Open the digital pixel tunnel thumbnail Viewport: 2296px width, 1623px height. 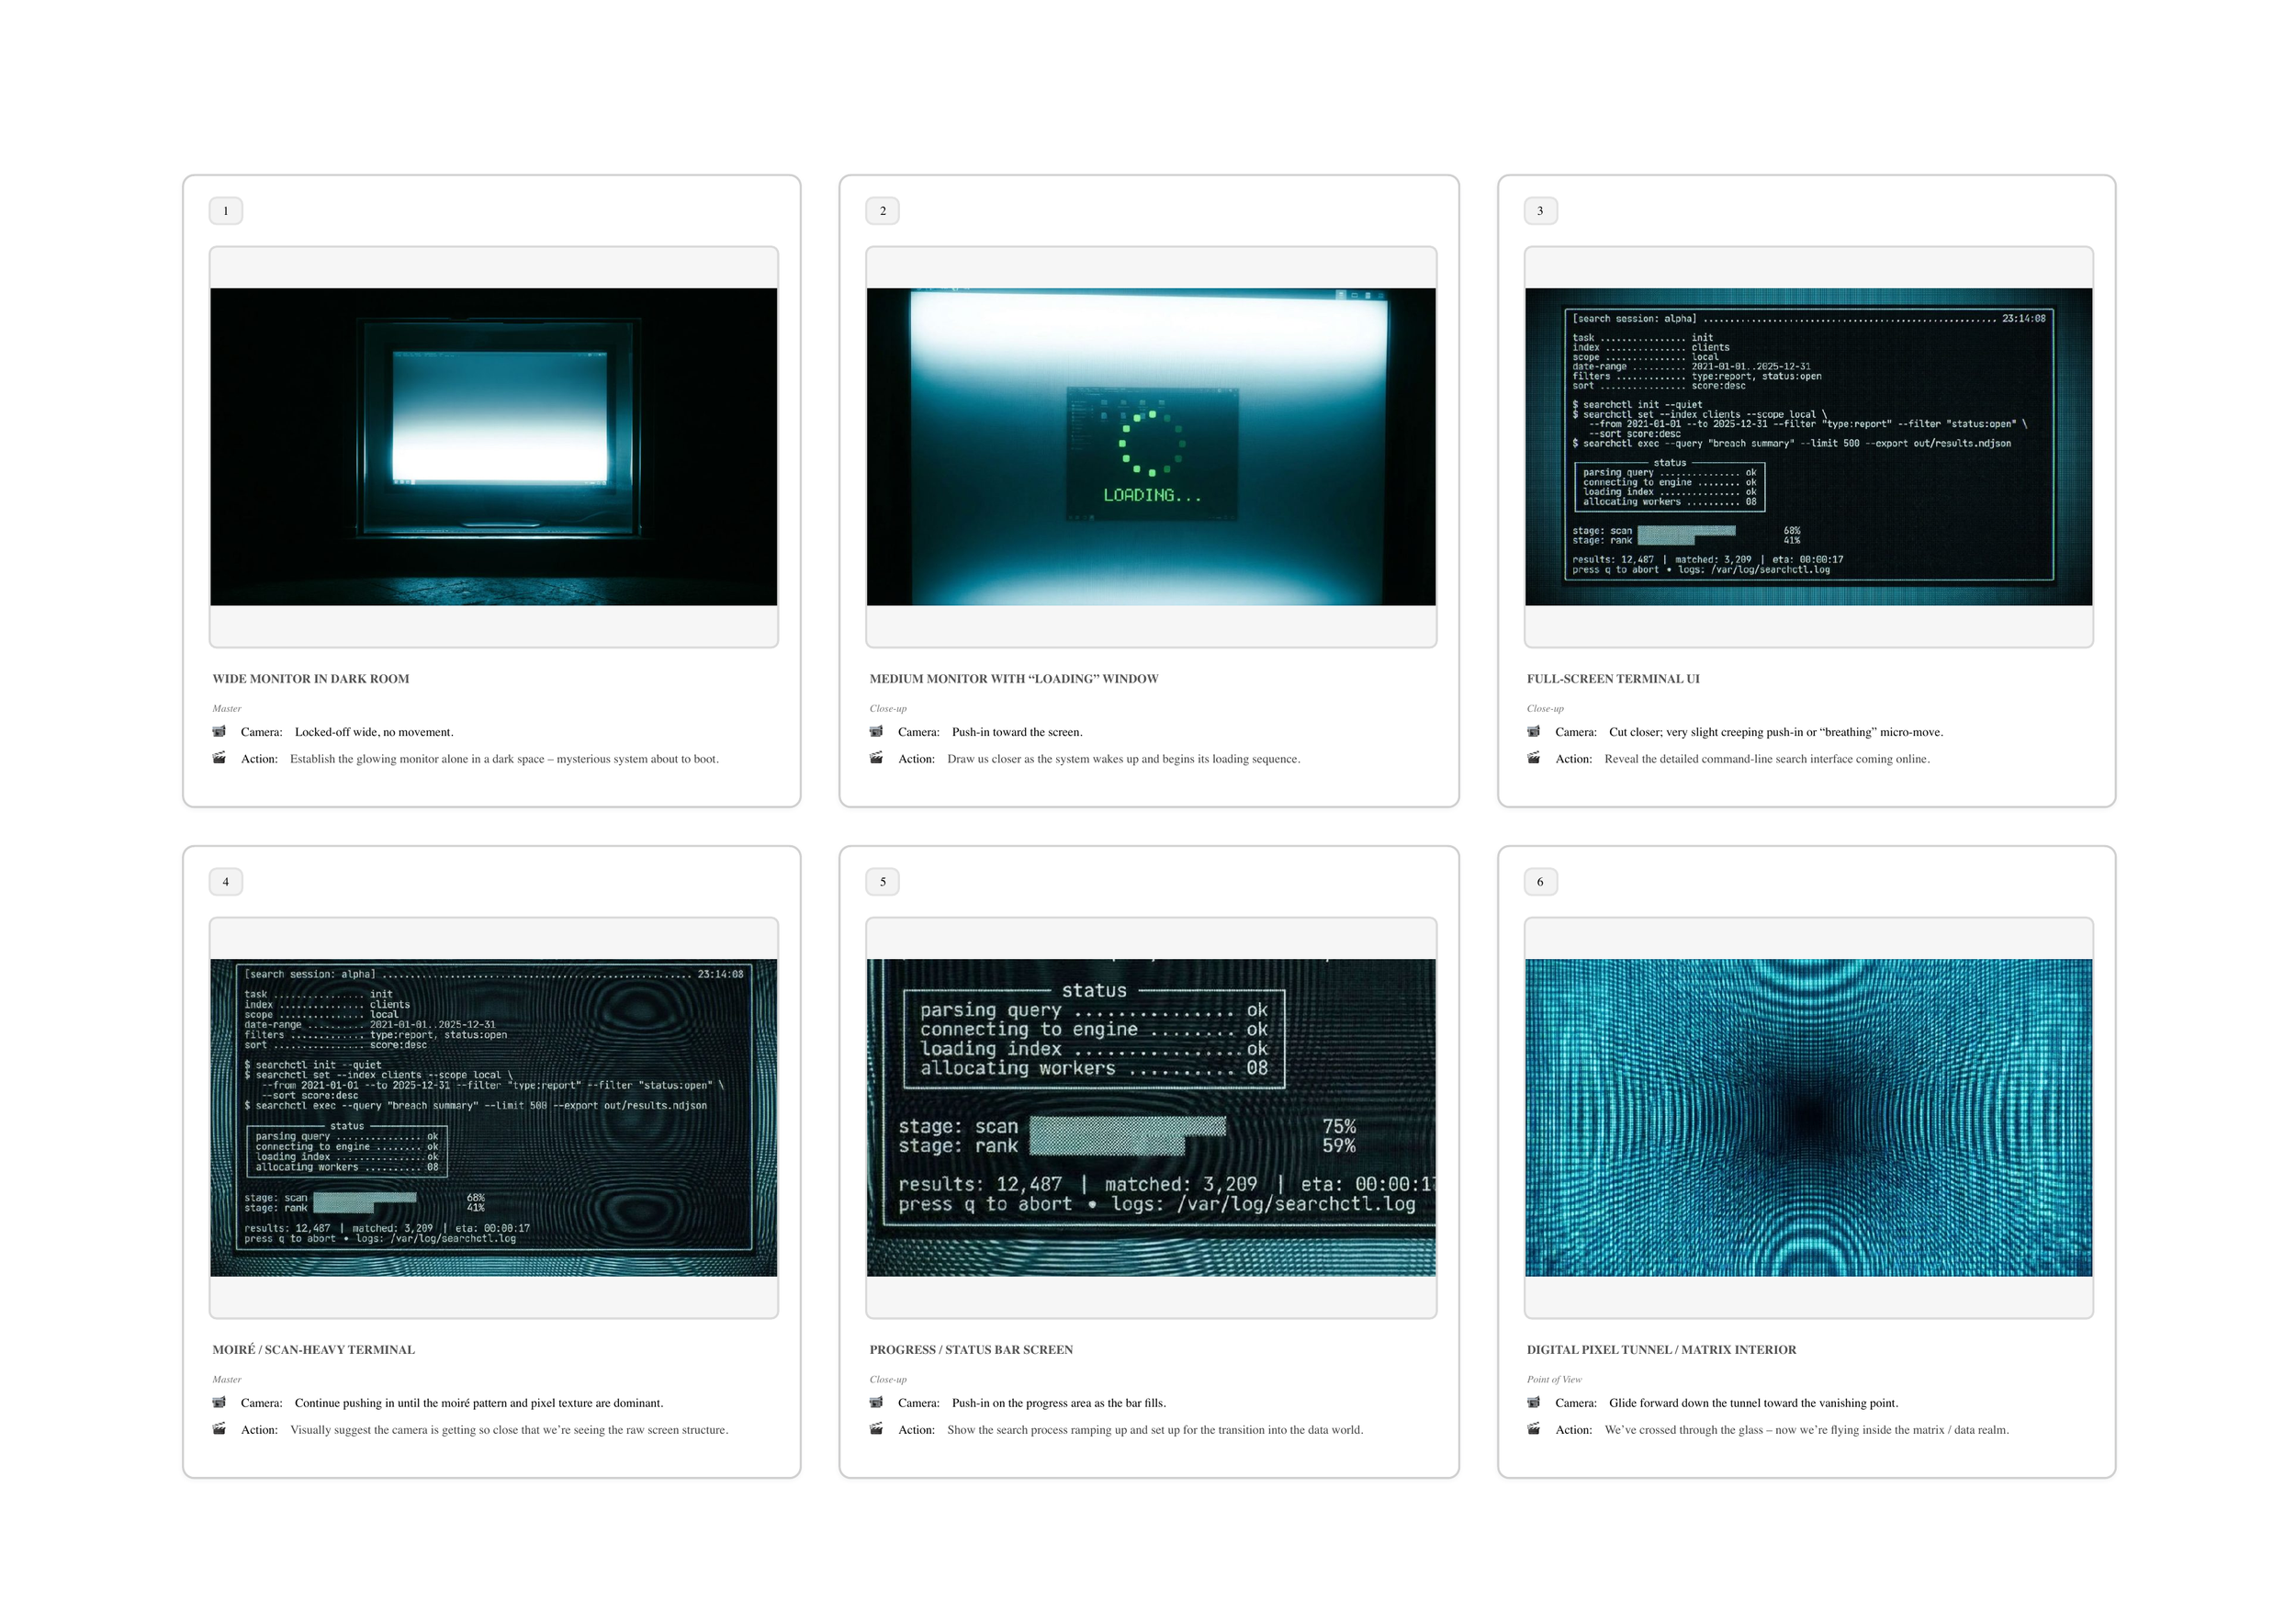tap(1808, 1117)
